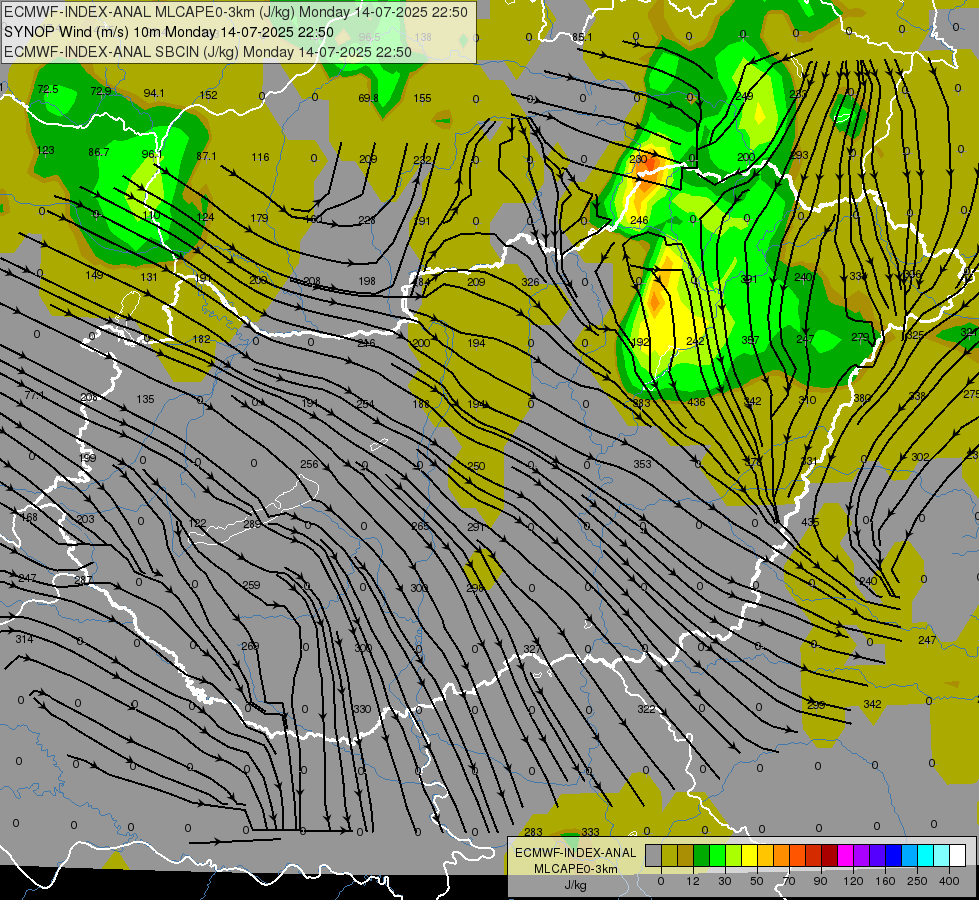Click the gray swatch in the legend
This screenshot has width=979, height=900.
point(653,855)
